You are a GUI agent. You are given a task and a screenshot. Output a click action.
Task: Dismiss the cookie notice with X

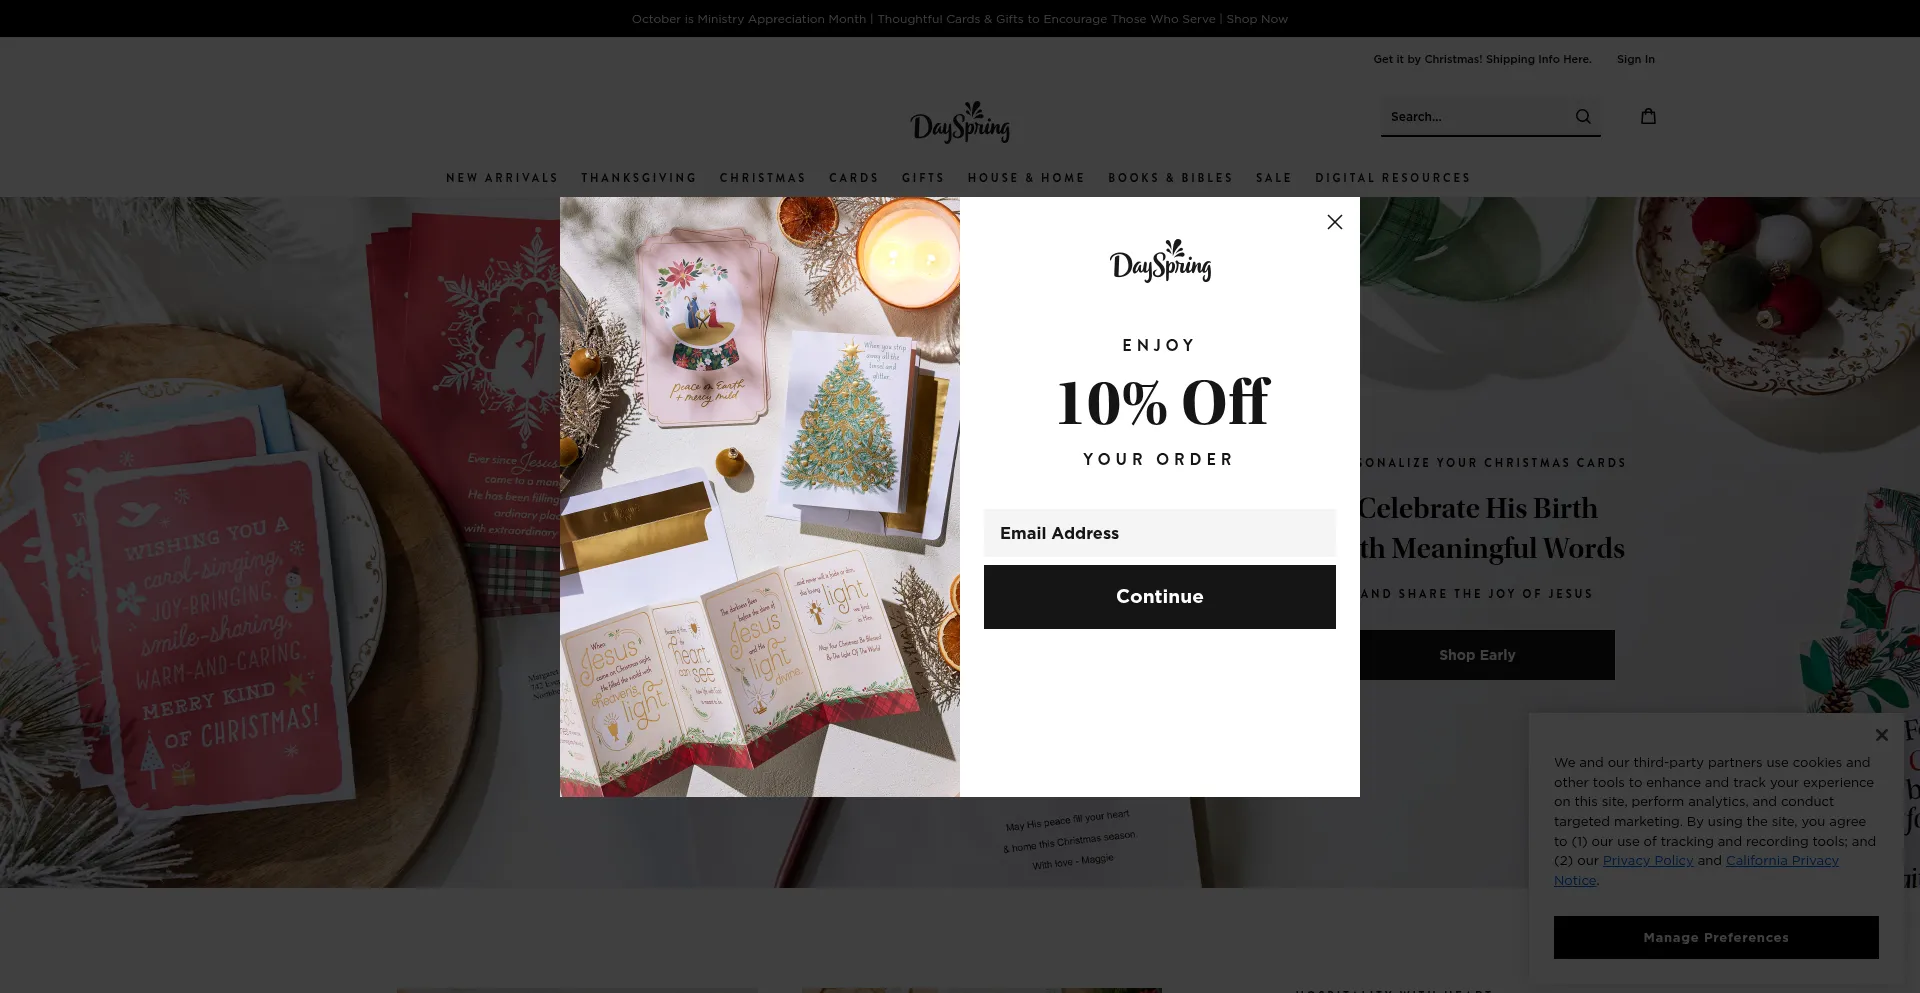[1881, 735]
